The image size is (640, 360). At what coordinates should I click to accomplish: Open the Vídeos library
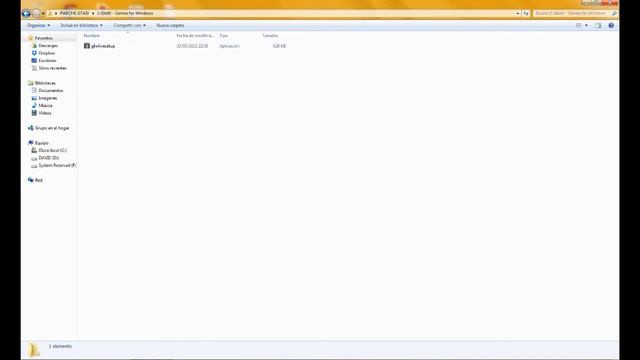(45, 113)
